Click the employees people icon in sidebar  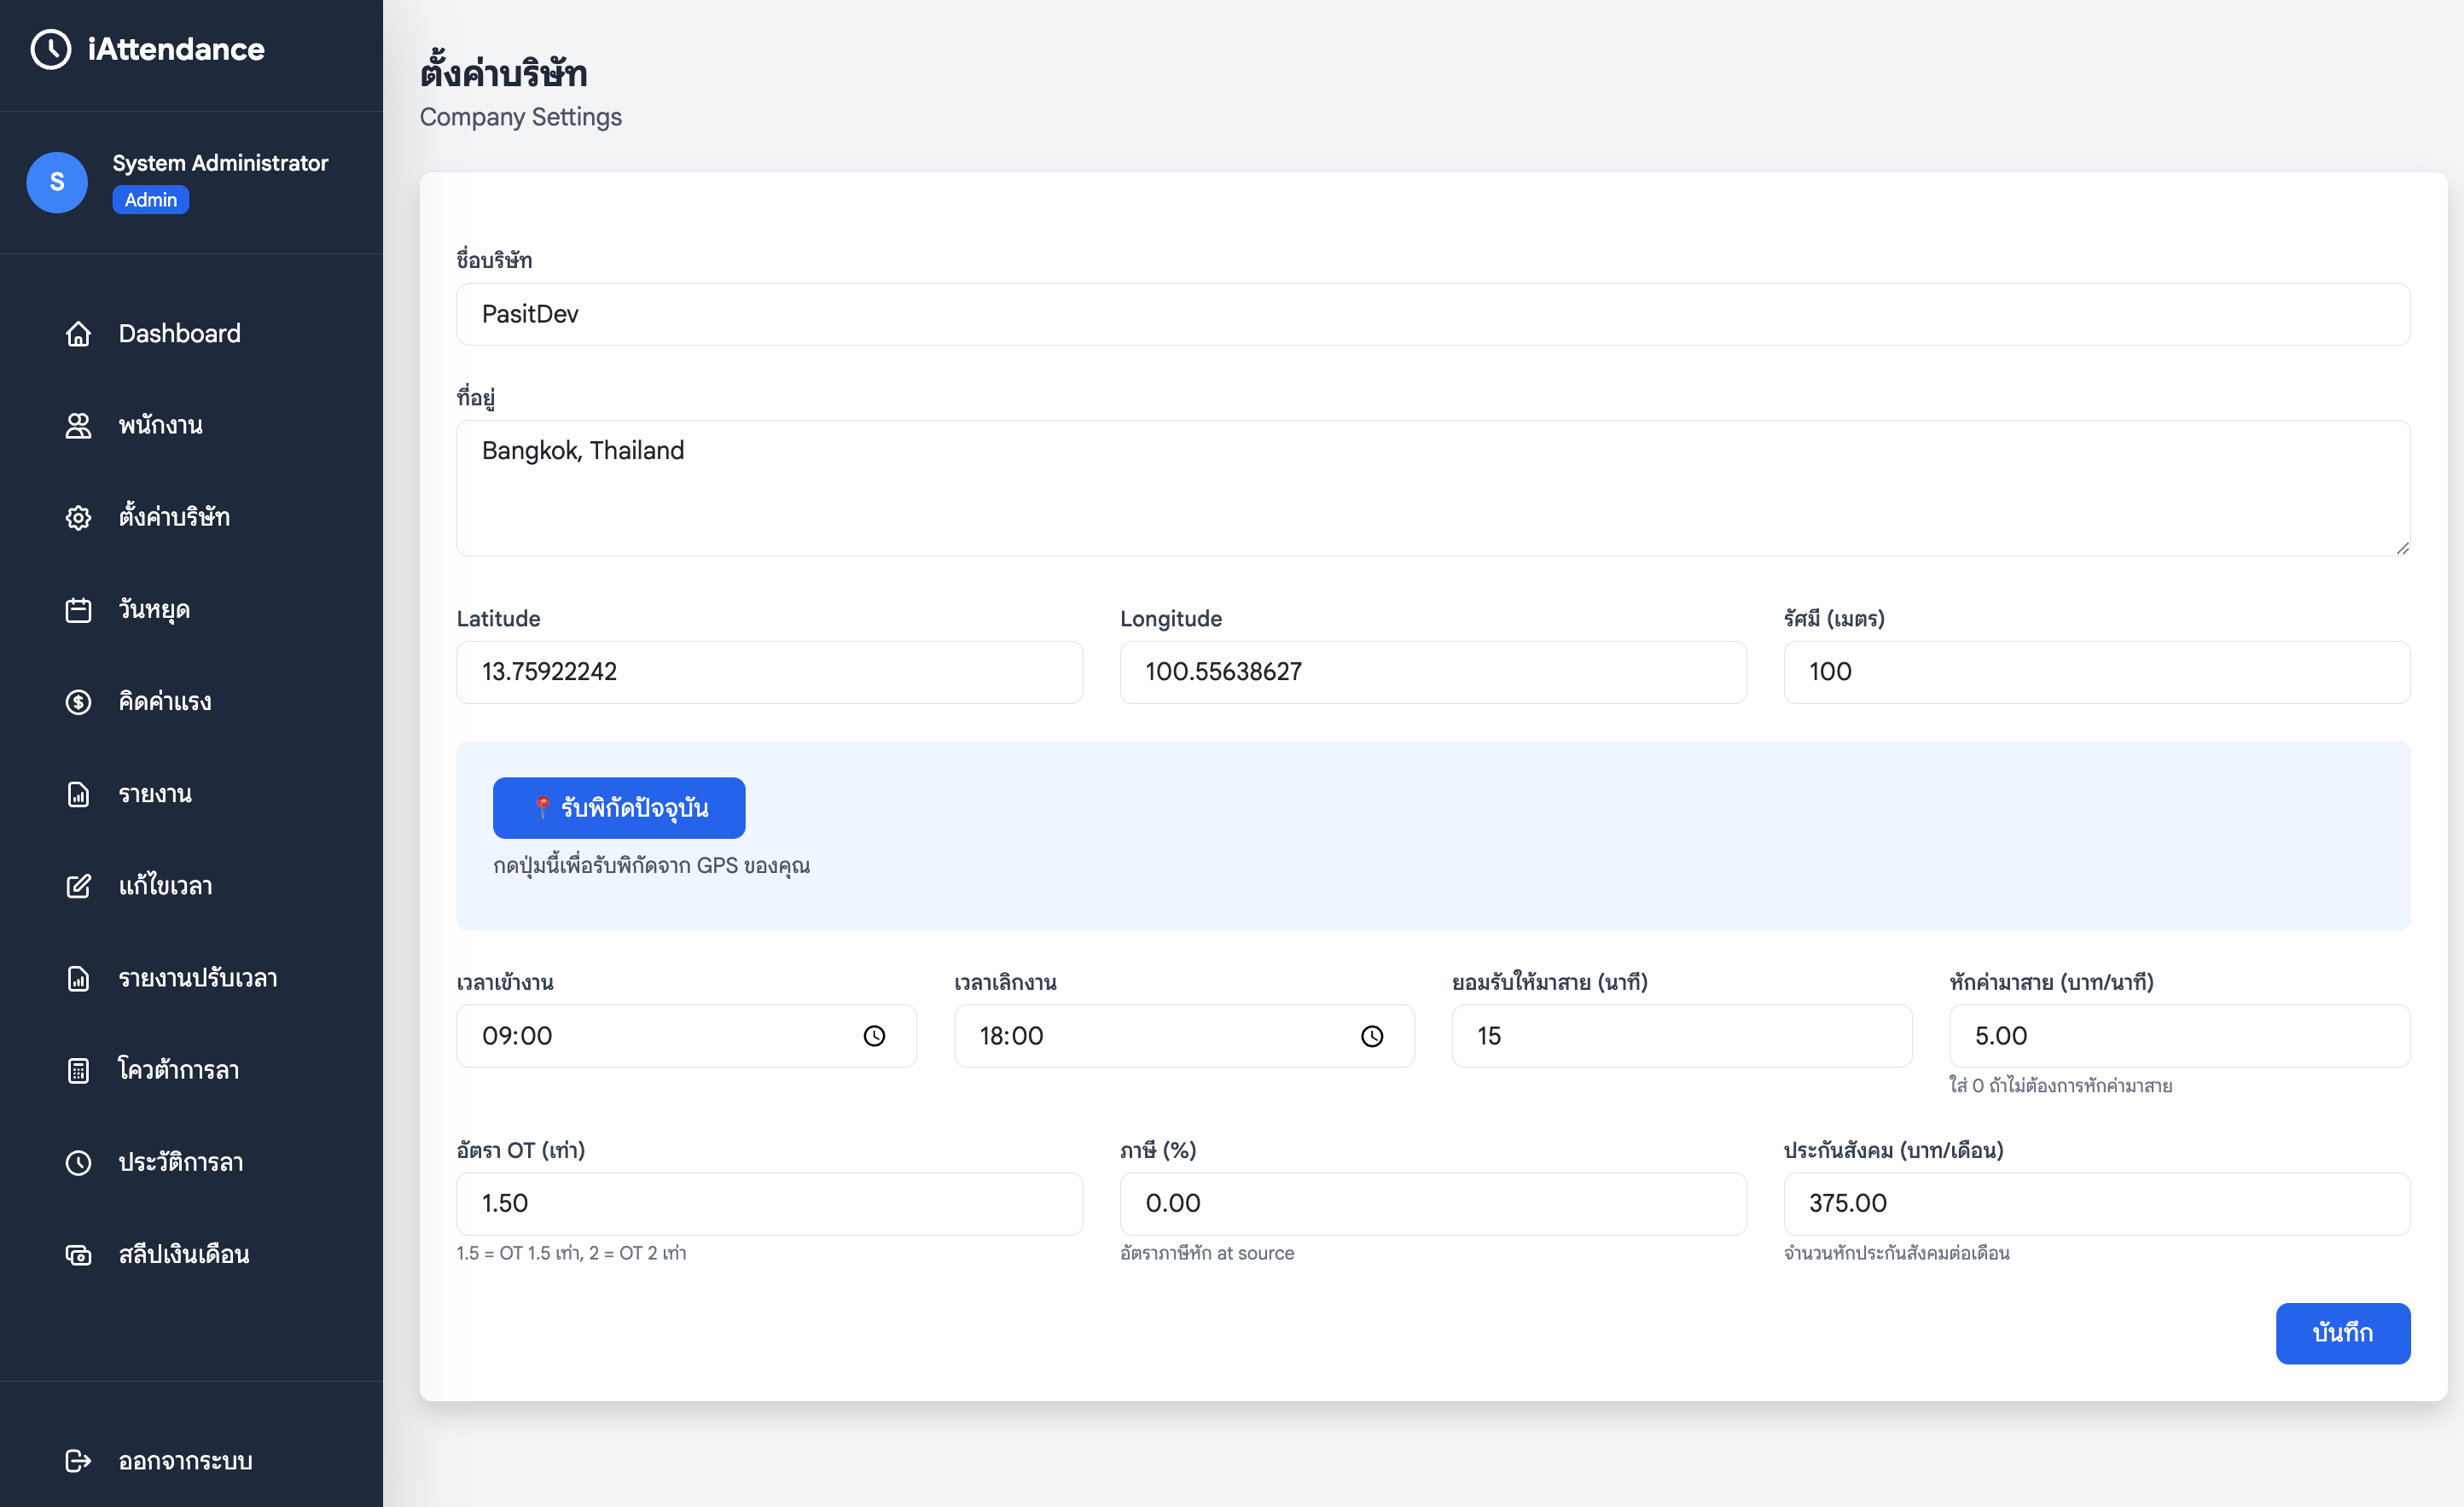point(78,426)
